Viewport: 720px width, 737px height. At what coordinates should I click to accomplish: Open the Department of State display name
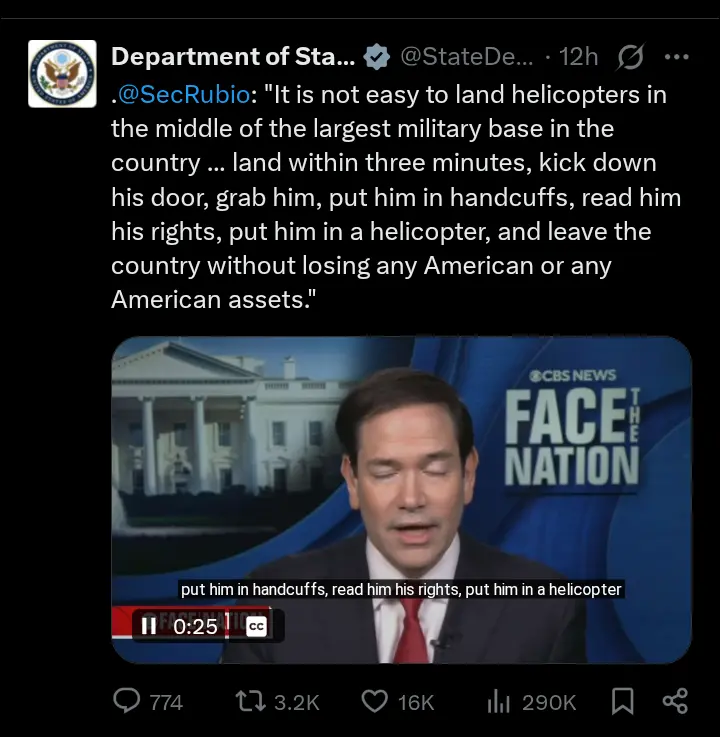[233, 57]
